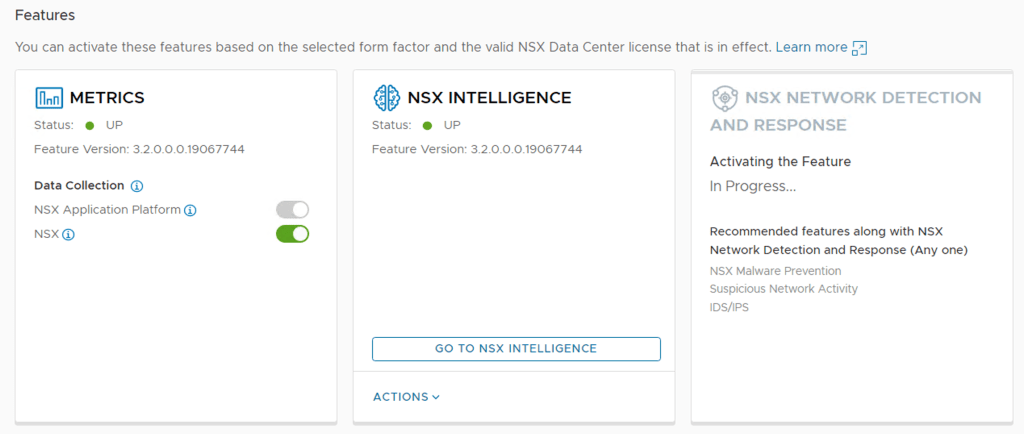The image size is (1024, 434).
Task: Toggle the NSX Application Platform switch
Action: coord(293,210)
